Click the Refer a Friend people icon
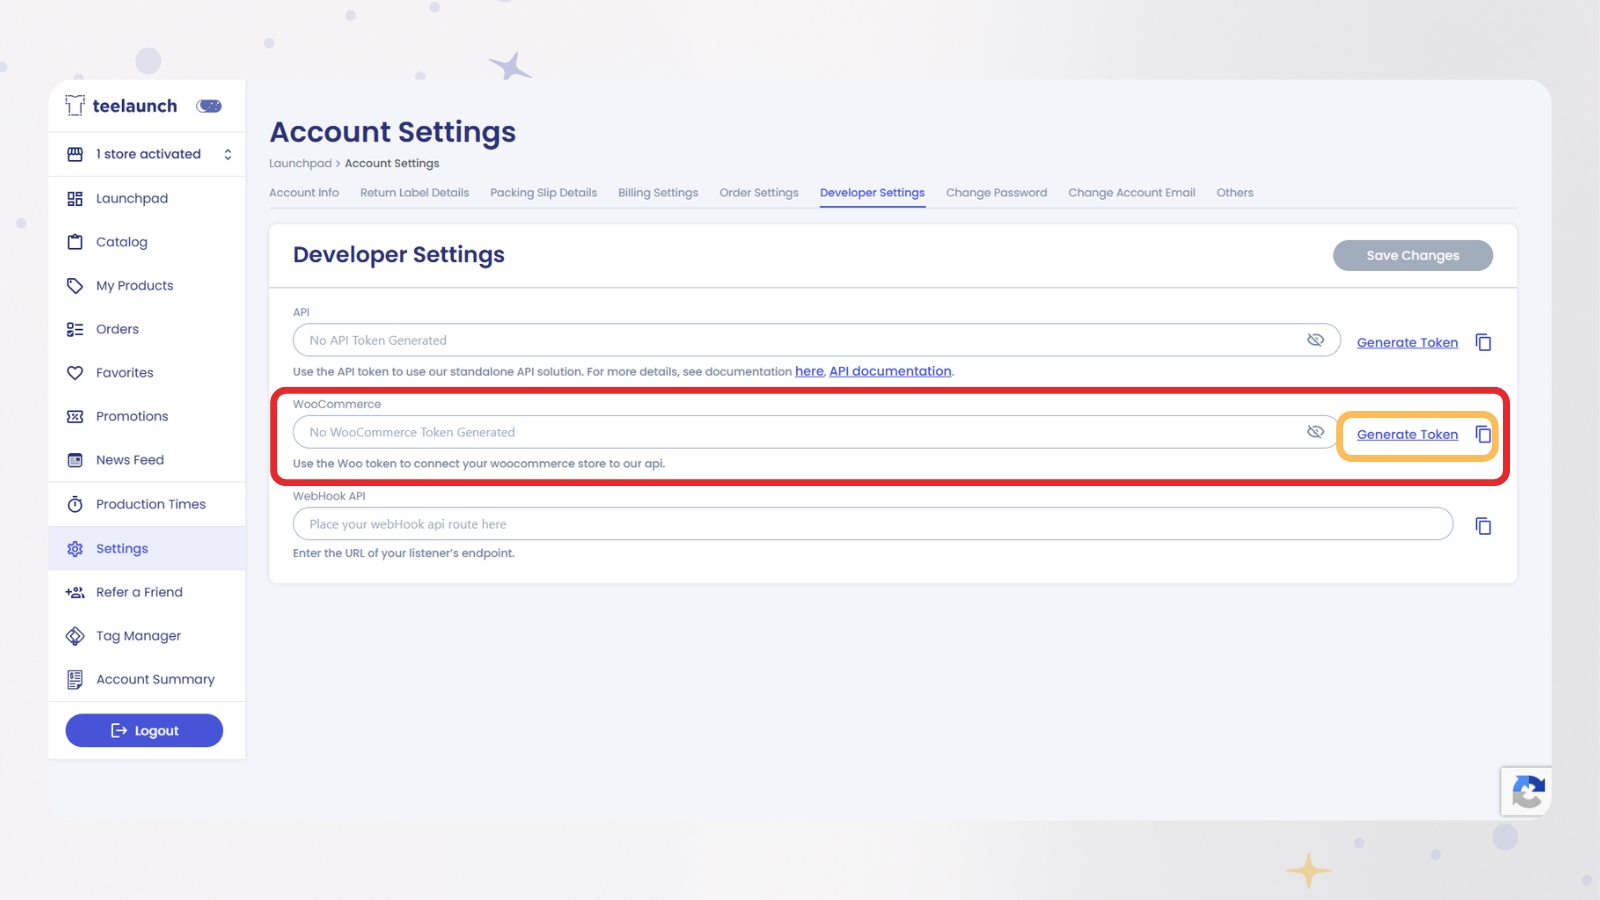1600x900 pixels. [x=75, y=592]
